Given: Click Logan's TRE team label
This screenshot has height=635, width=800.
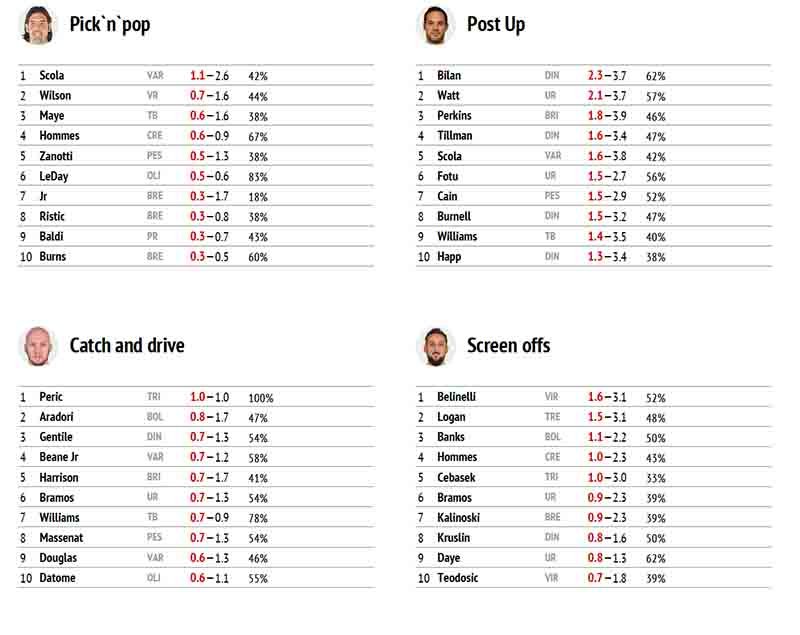Looking at the screenshot, I should click(552, 417).
